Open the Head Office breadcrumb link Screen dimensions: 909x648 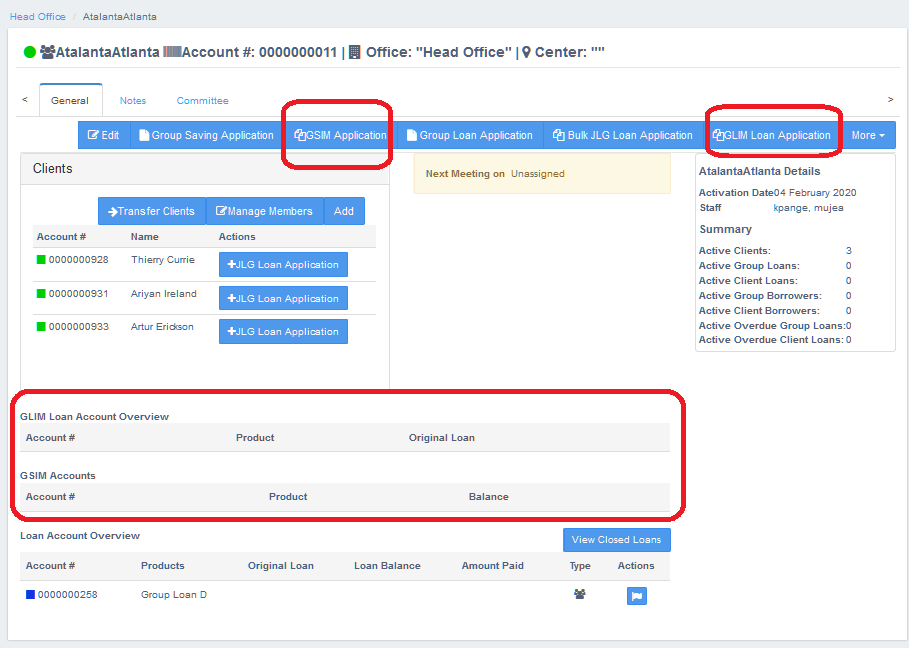click(38, 17)
